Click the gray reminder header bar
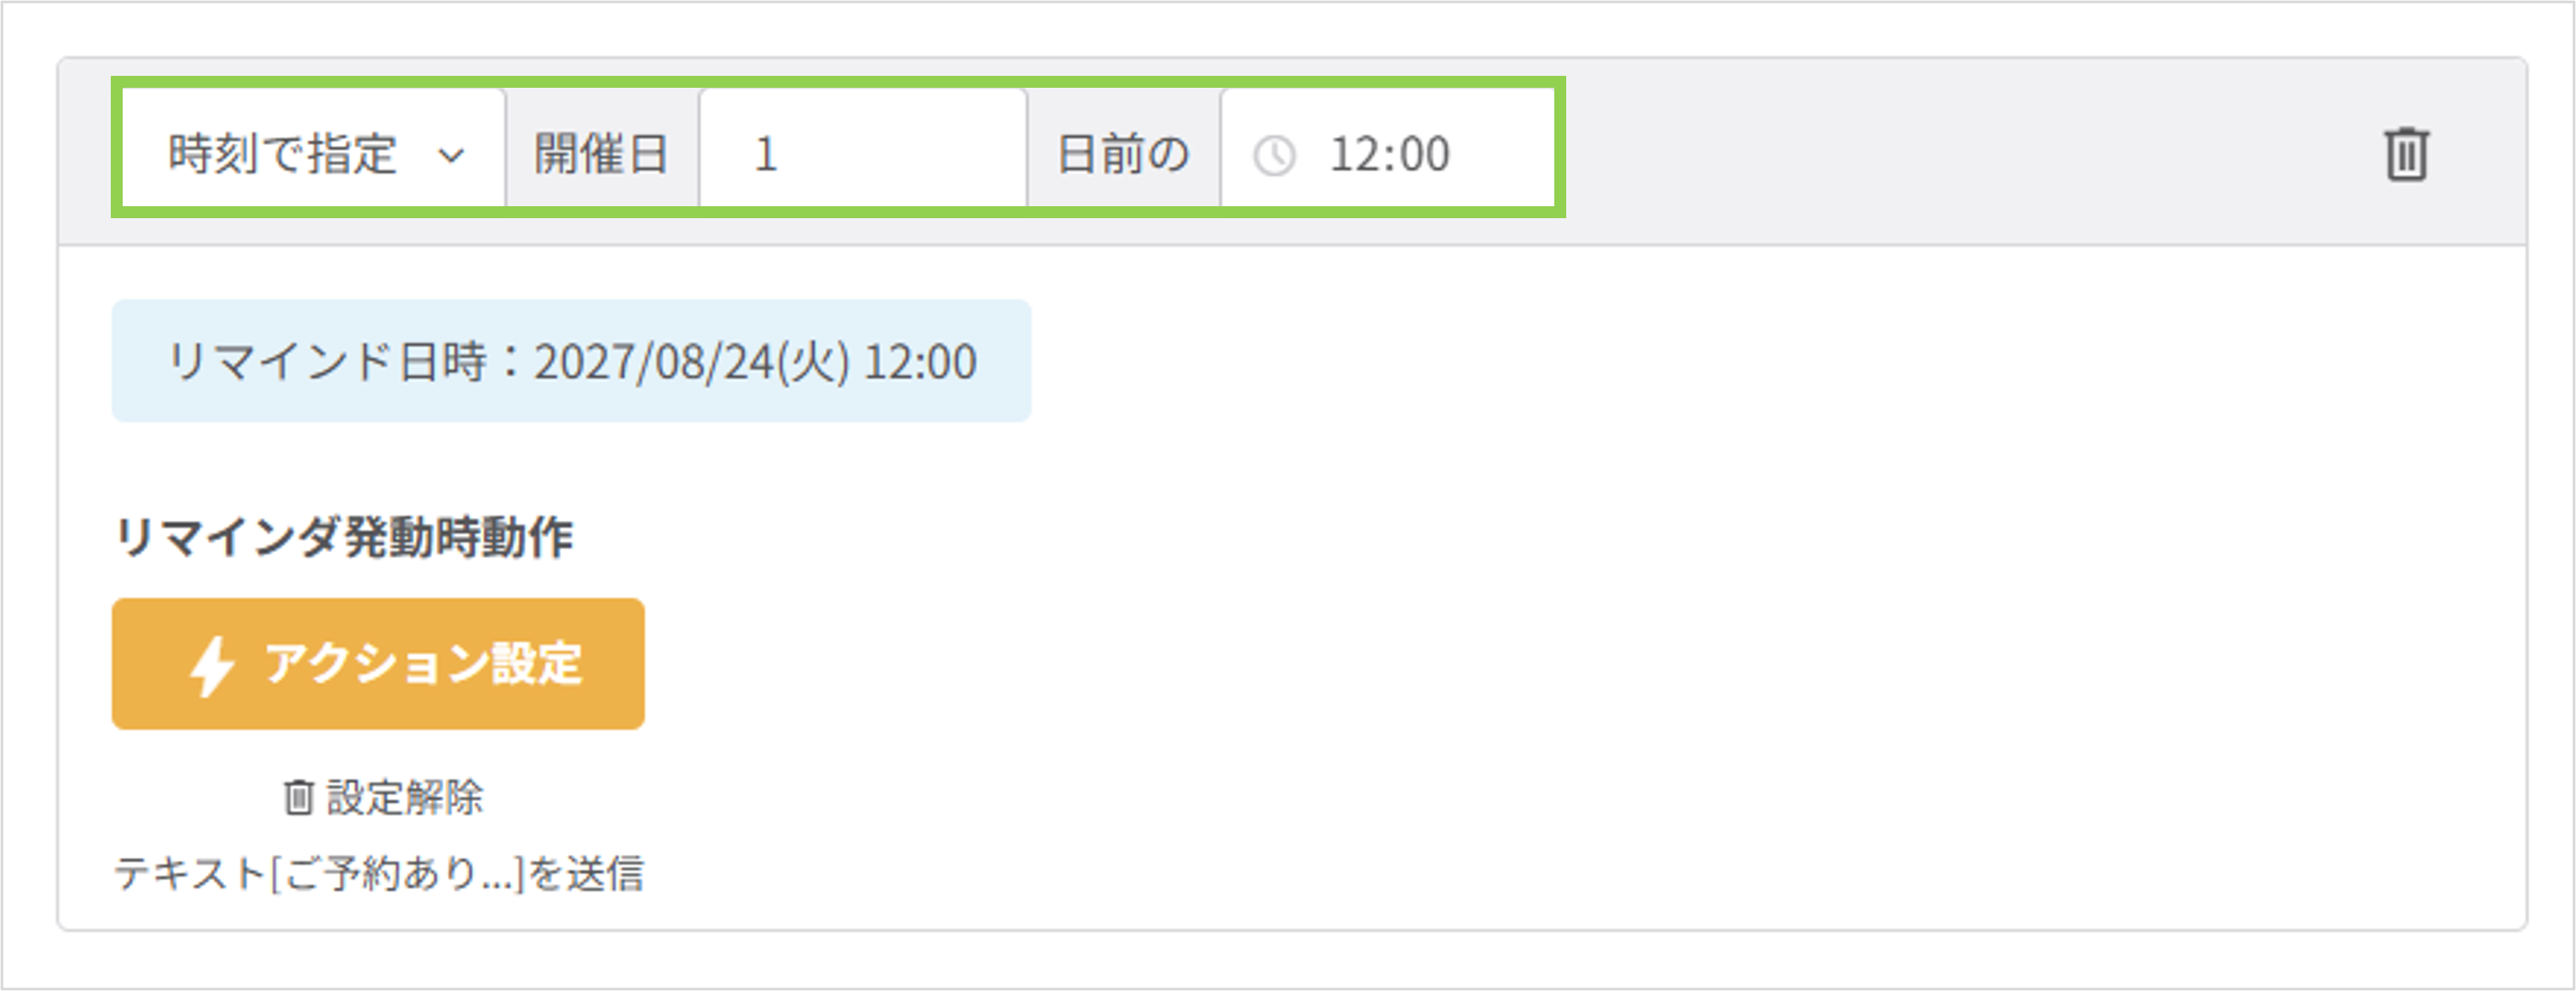The width and height of the screenshot is (2576, 991). [x=1292, y=152]
